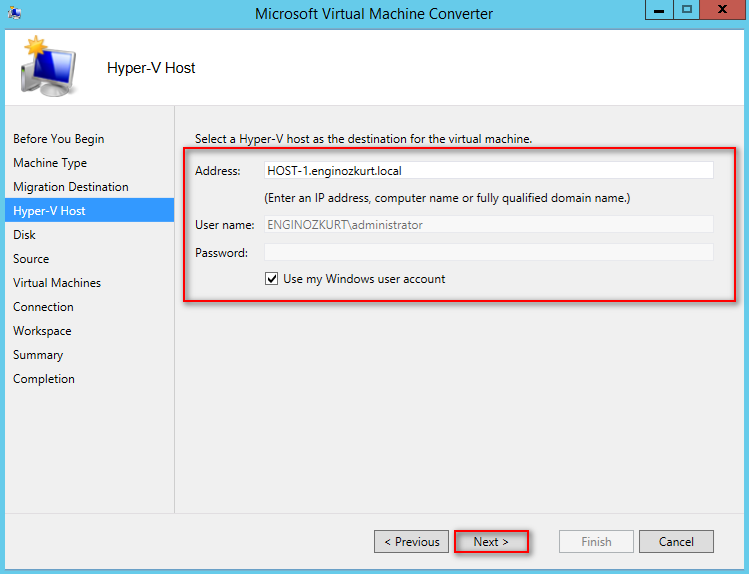Viewport: 749px width, 574px height.
Task: Select Virtual Machines in the sidebar
Action: click(57, 283)
